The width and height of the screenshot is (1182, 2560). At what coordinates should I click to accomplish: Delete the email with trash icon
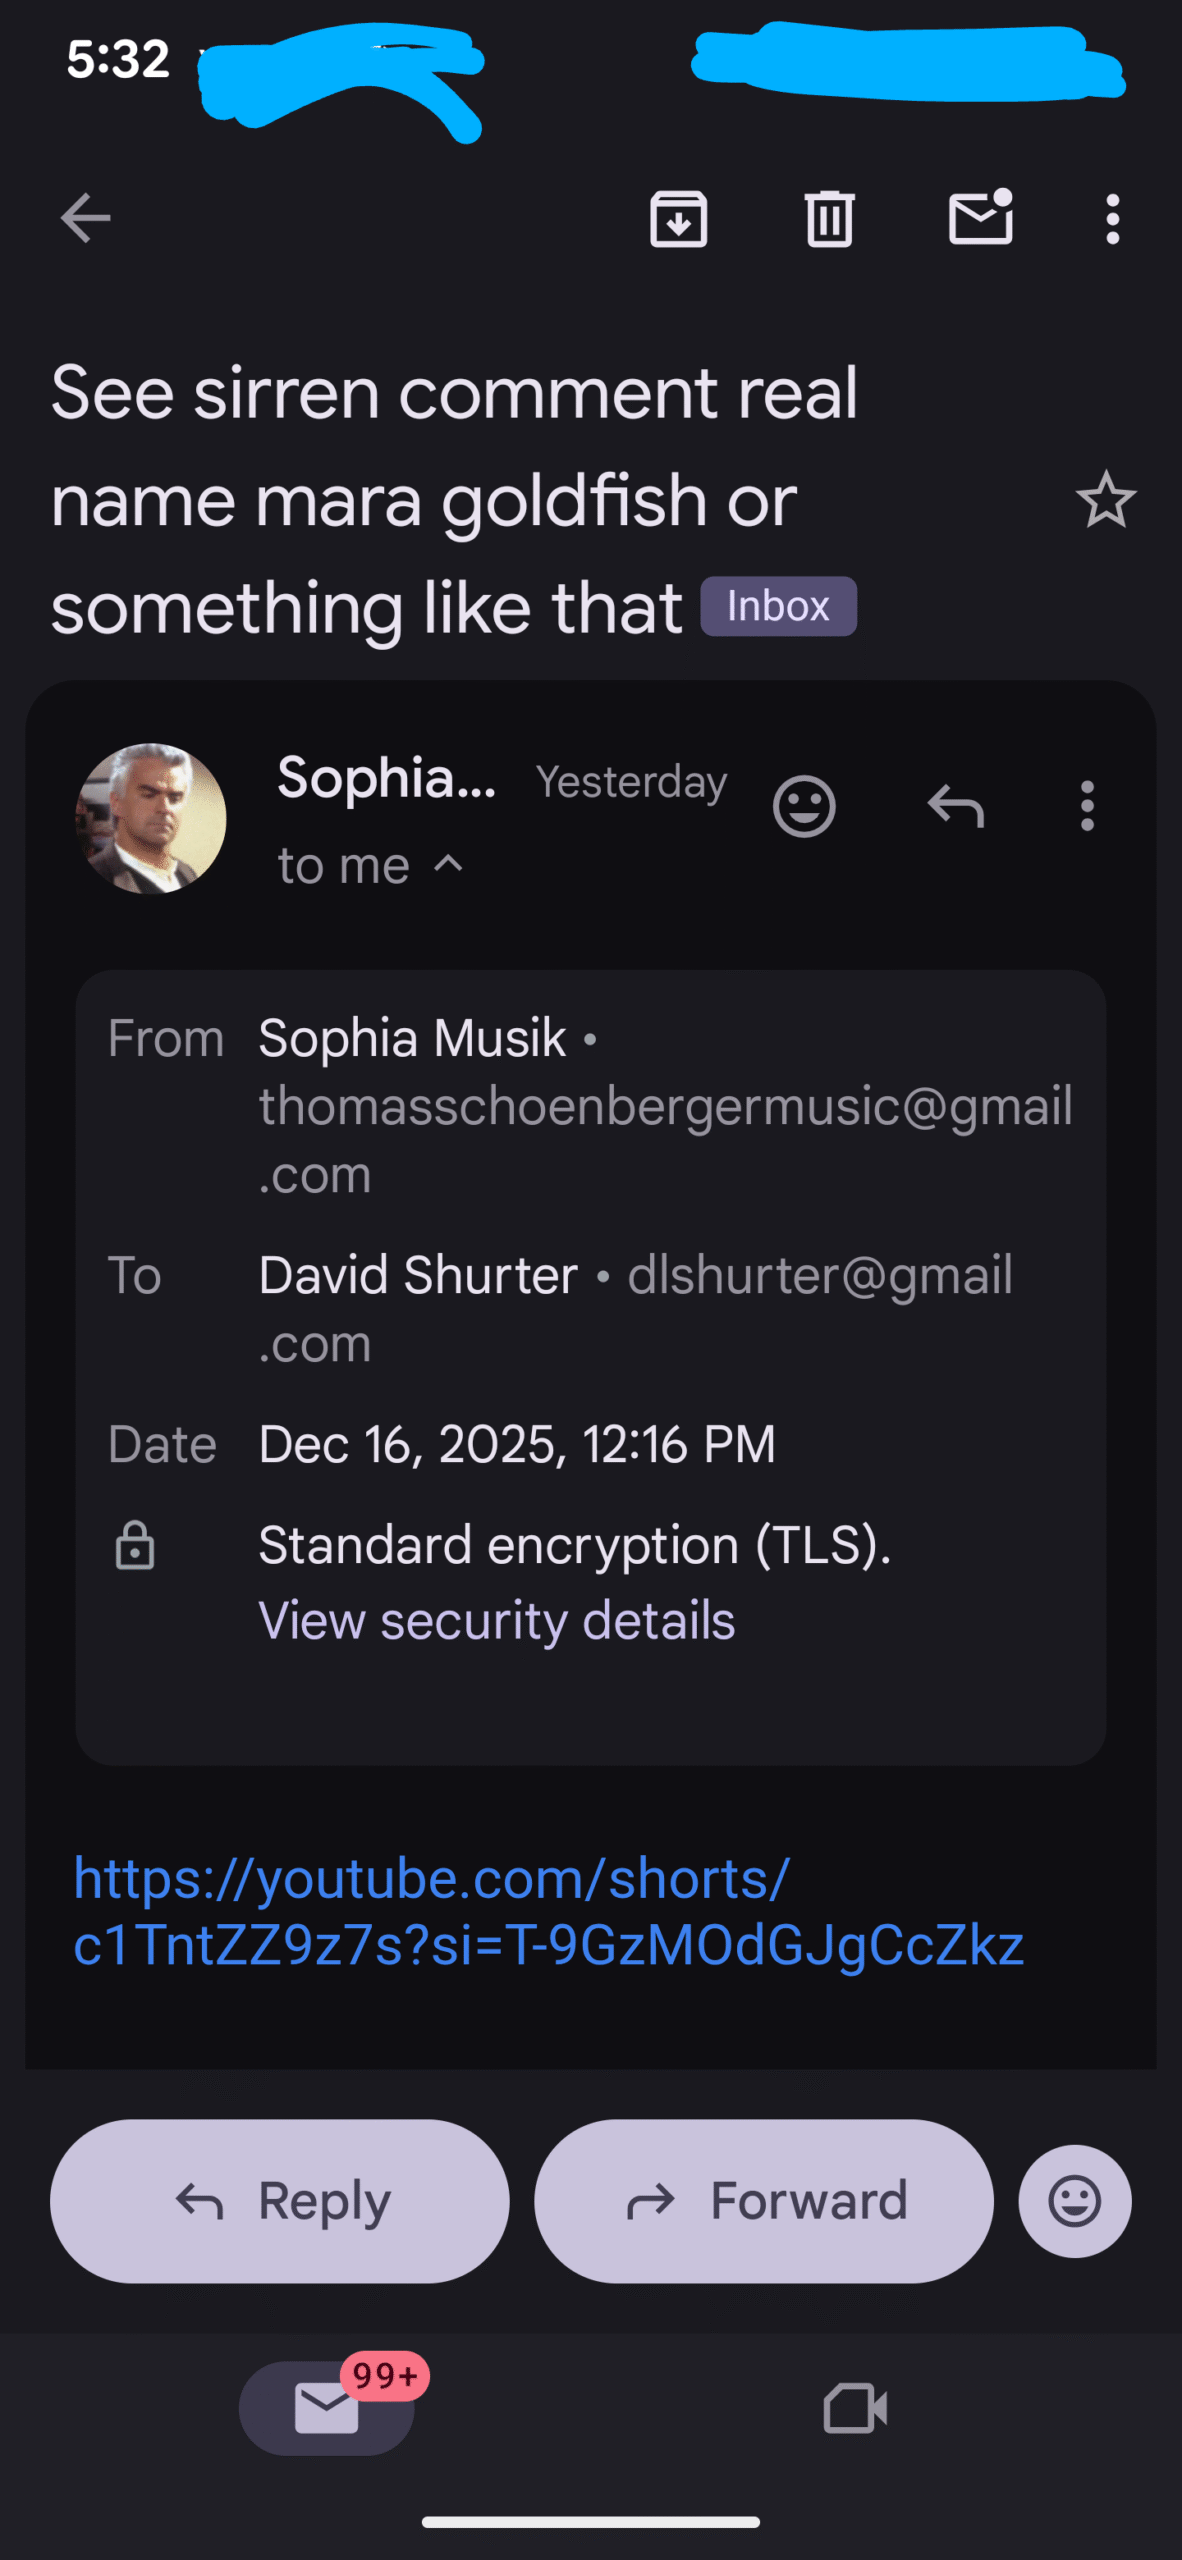pyautogui.click(x=829, y=218)
